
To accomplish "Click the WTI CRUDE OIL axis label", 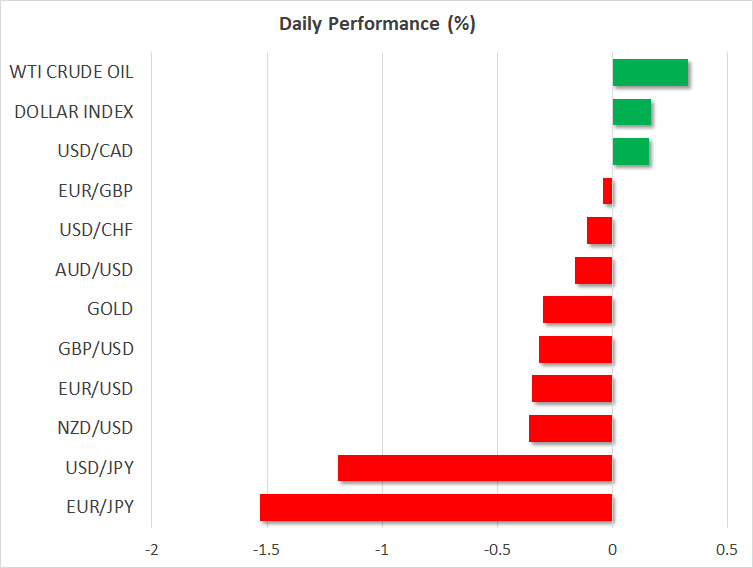I will 71,72.
